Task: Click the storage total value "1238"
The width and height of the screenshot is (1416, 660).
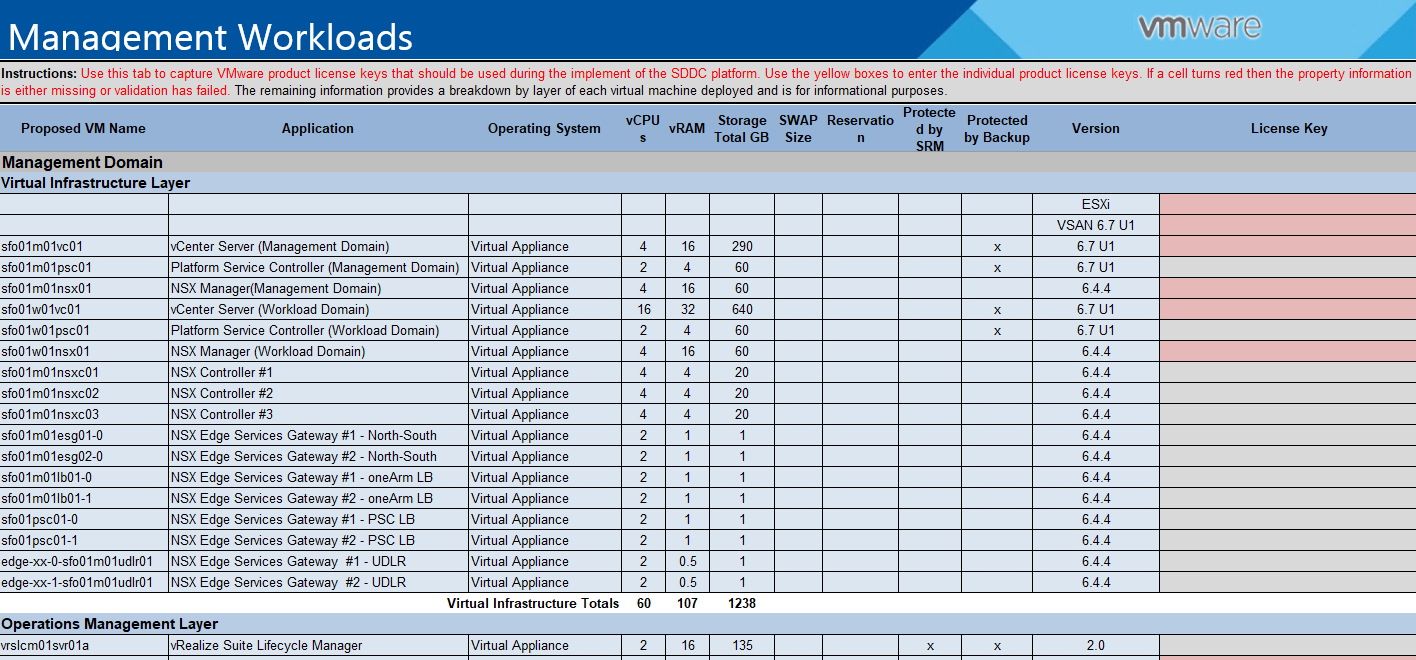Action: (x=742, y=603)
